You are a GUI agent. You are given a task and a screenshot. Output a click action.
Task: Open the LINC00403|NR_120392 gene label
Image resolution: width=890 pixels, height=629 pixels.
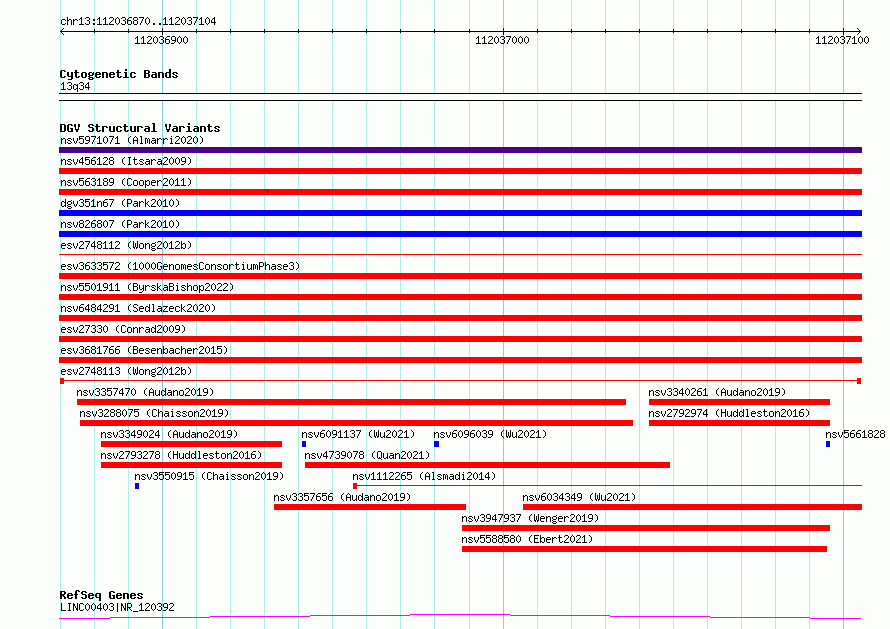(x=117, y=607)
